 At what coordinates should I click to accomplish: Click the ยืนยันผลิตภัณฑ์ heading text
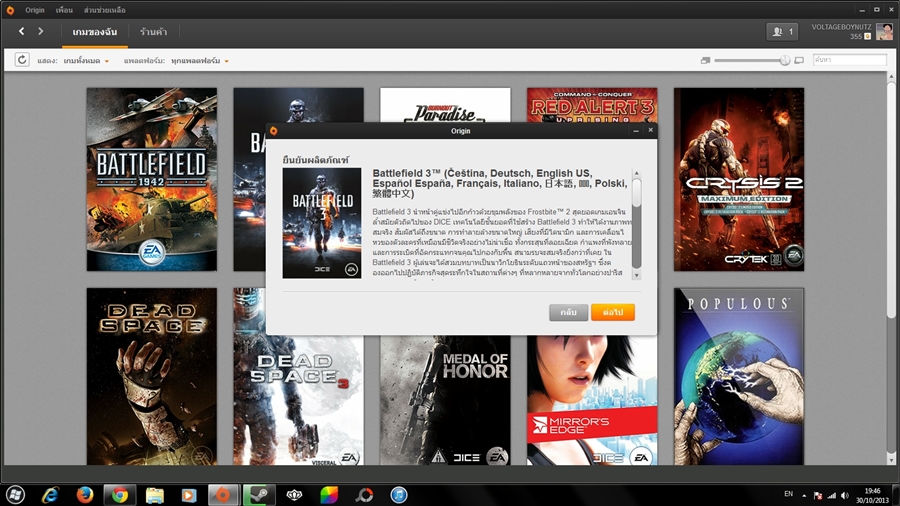click(x=316, y=159)
